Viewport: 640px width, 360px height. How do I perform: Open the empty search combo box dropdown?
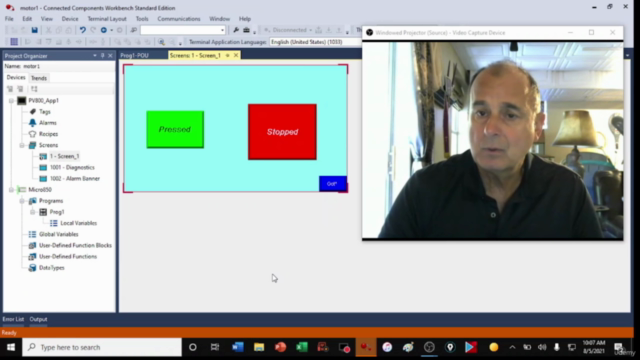click(x=222, y=30)
